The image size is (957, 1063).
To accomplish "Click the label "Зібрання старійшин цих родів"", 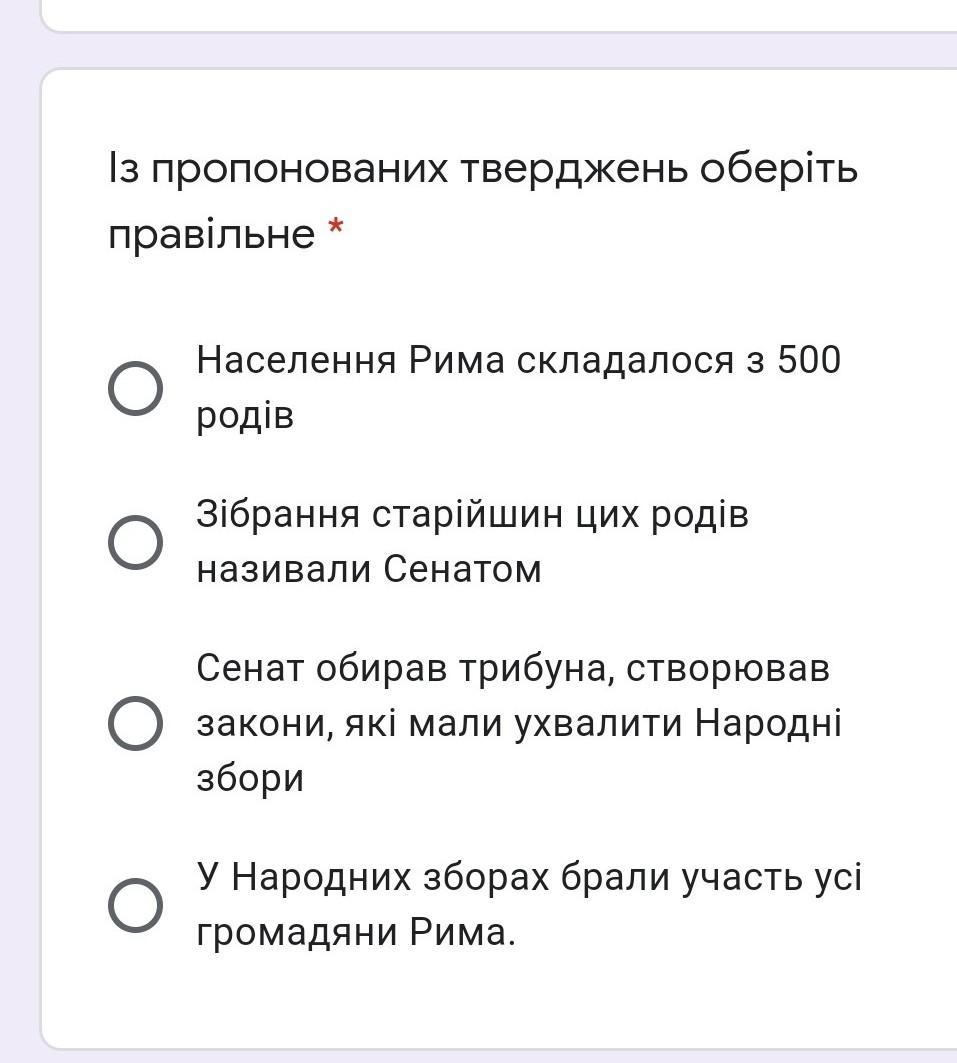I will 472,515.
